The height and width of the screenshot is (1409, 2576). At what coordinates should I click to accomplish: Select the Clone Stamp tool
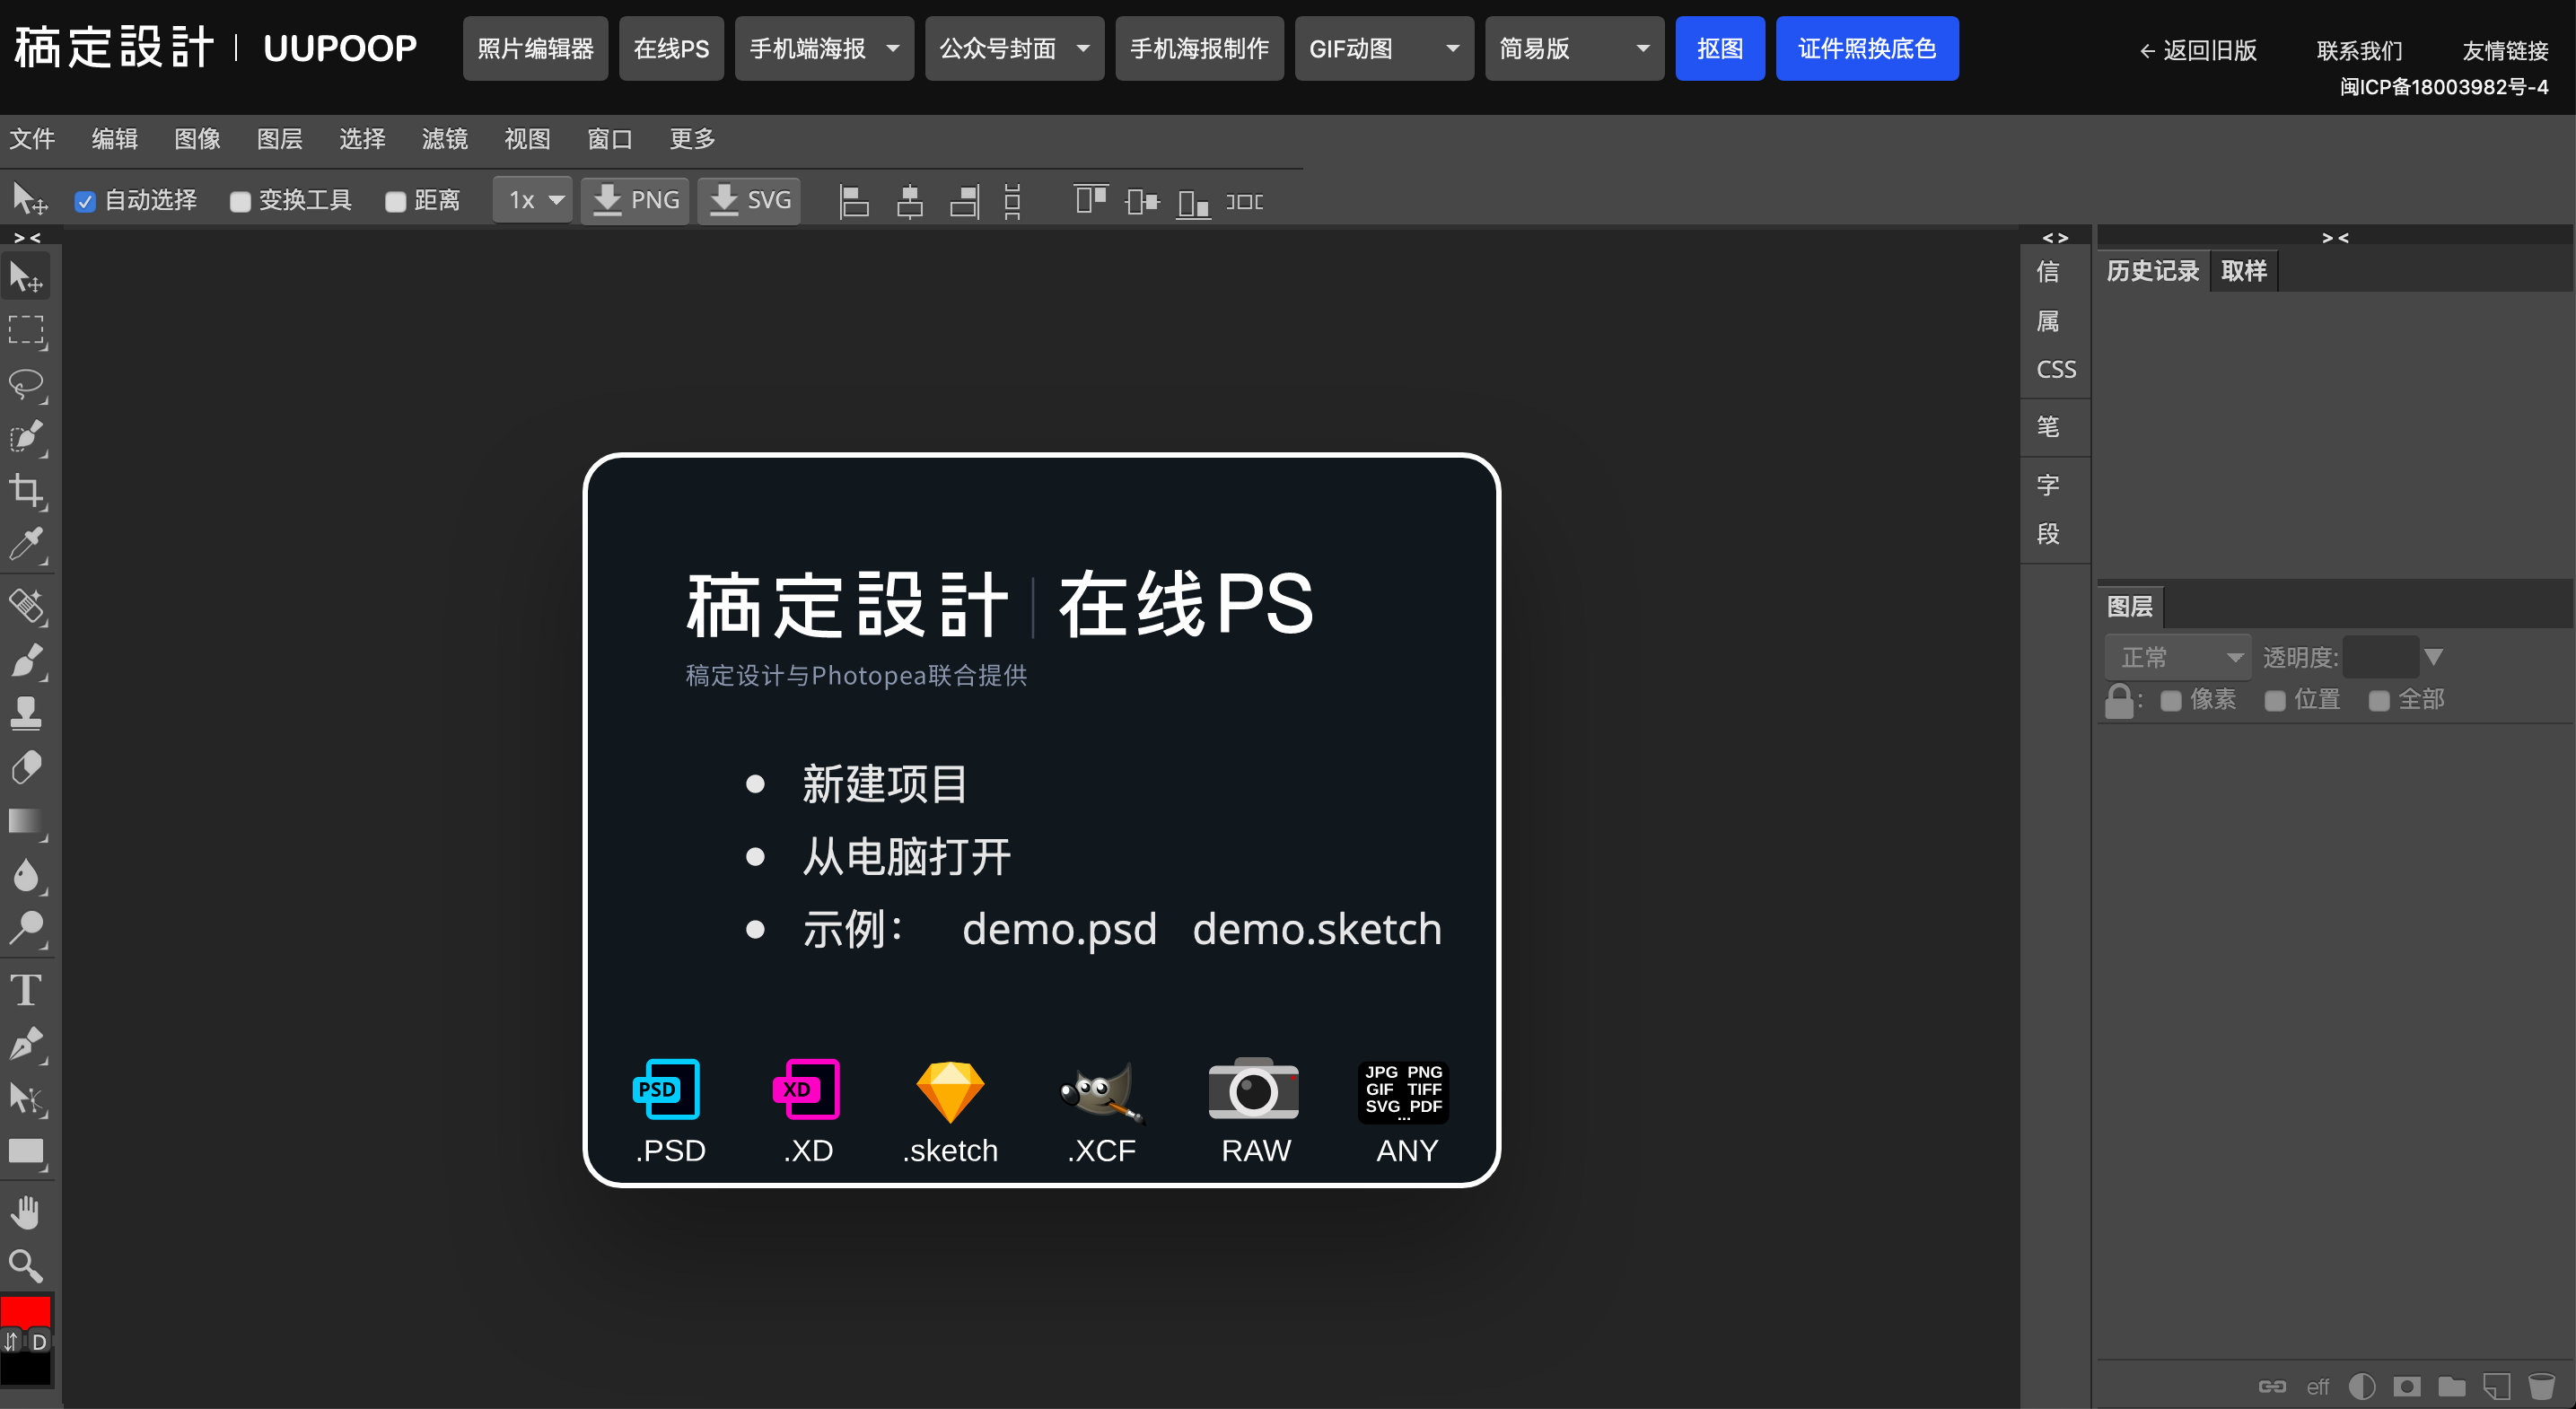[26, 713]
